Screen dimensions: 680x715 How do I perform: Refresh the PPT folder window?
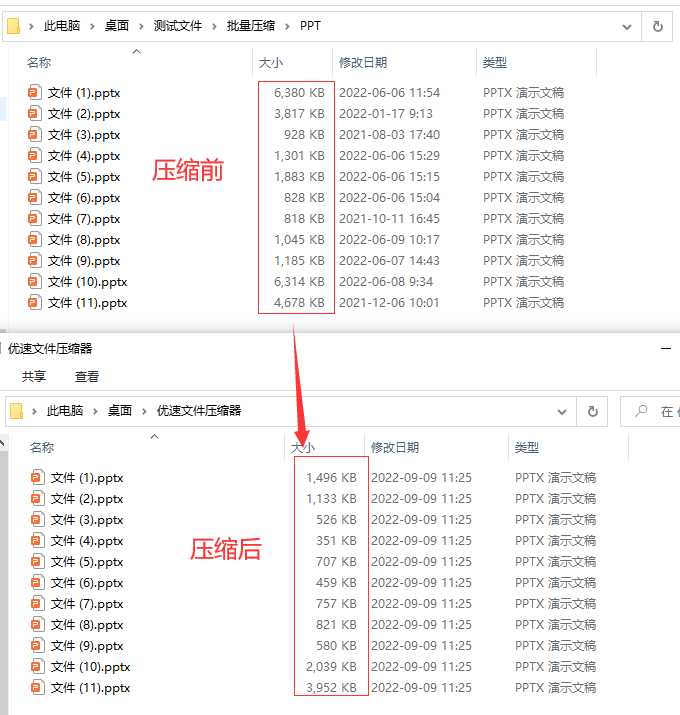pyautogui.click(x=657, y=26)
